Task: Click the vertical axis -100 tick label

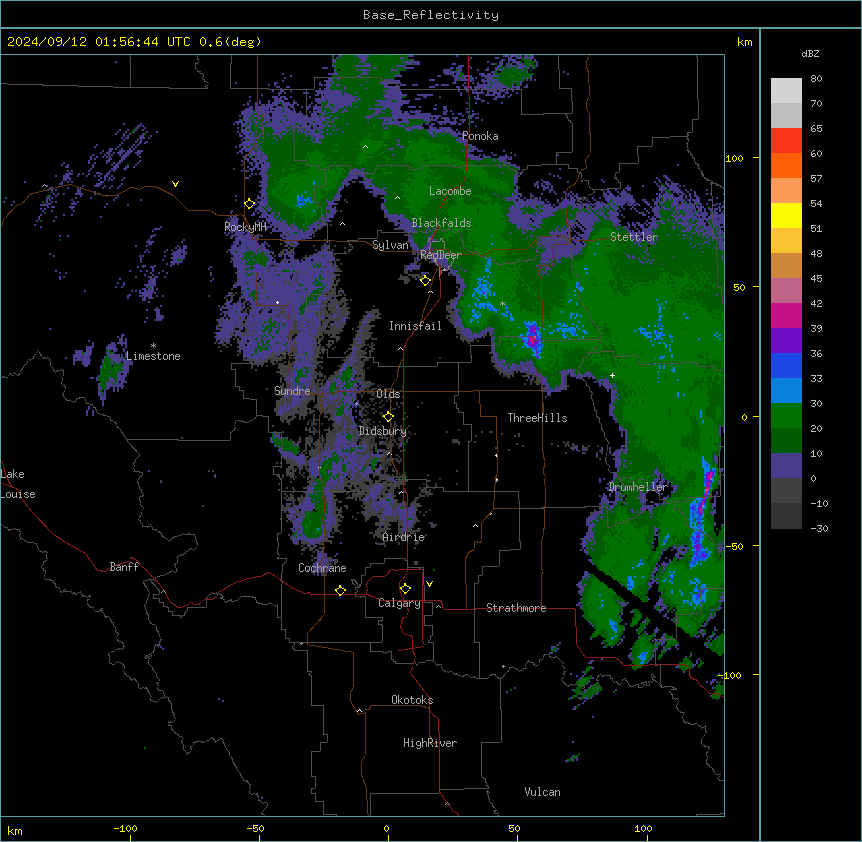Action: click(x=730, y=675)
